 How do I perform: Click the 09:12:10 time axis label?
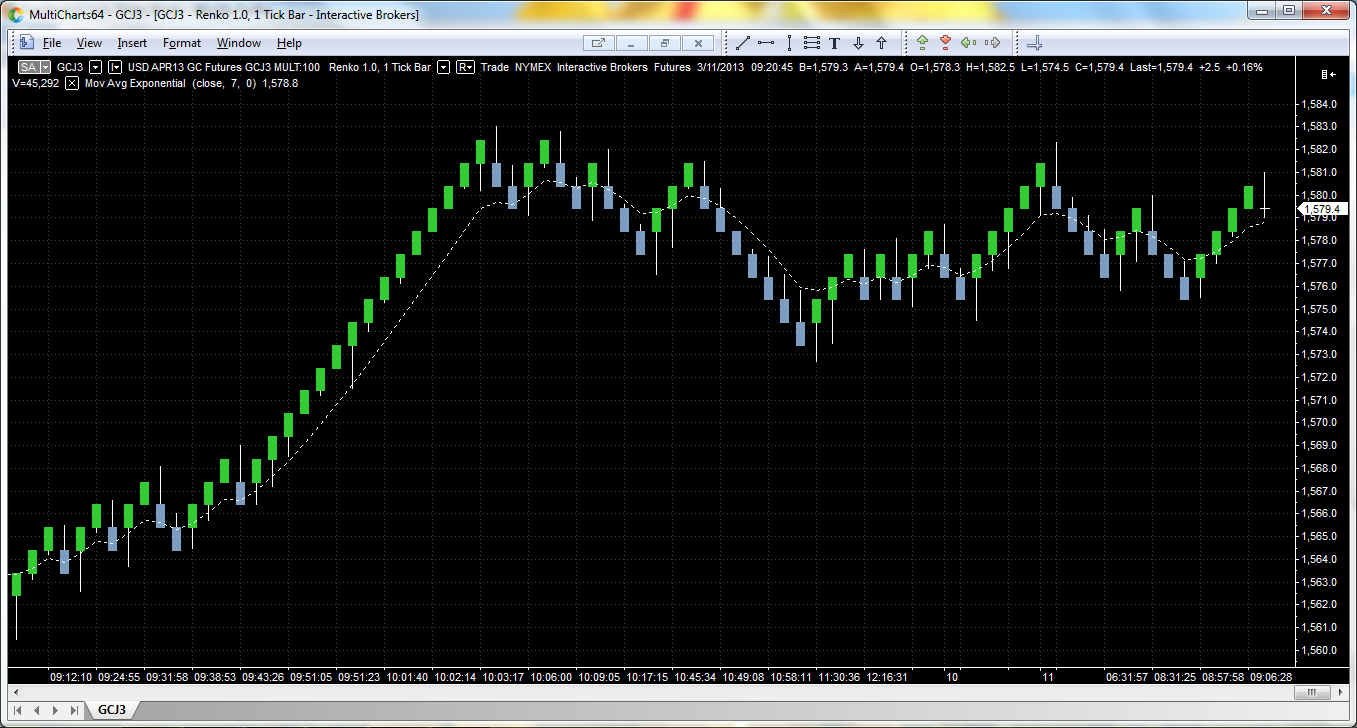pyautogui.click(x=71, y=677)
